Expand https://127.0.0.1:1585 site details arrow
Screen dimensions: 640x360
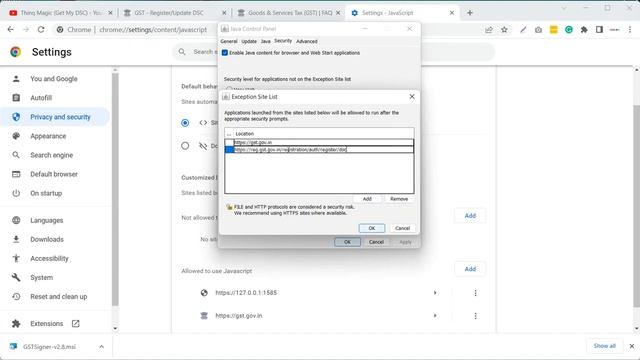(x=435, y=293)
